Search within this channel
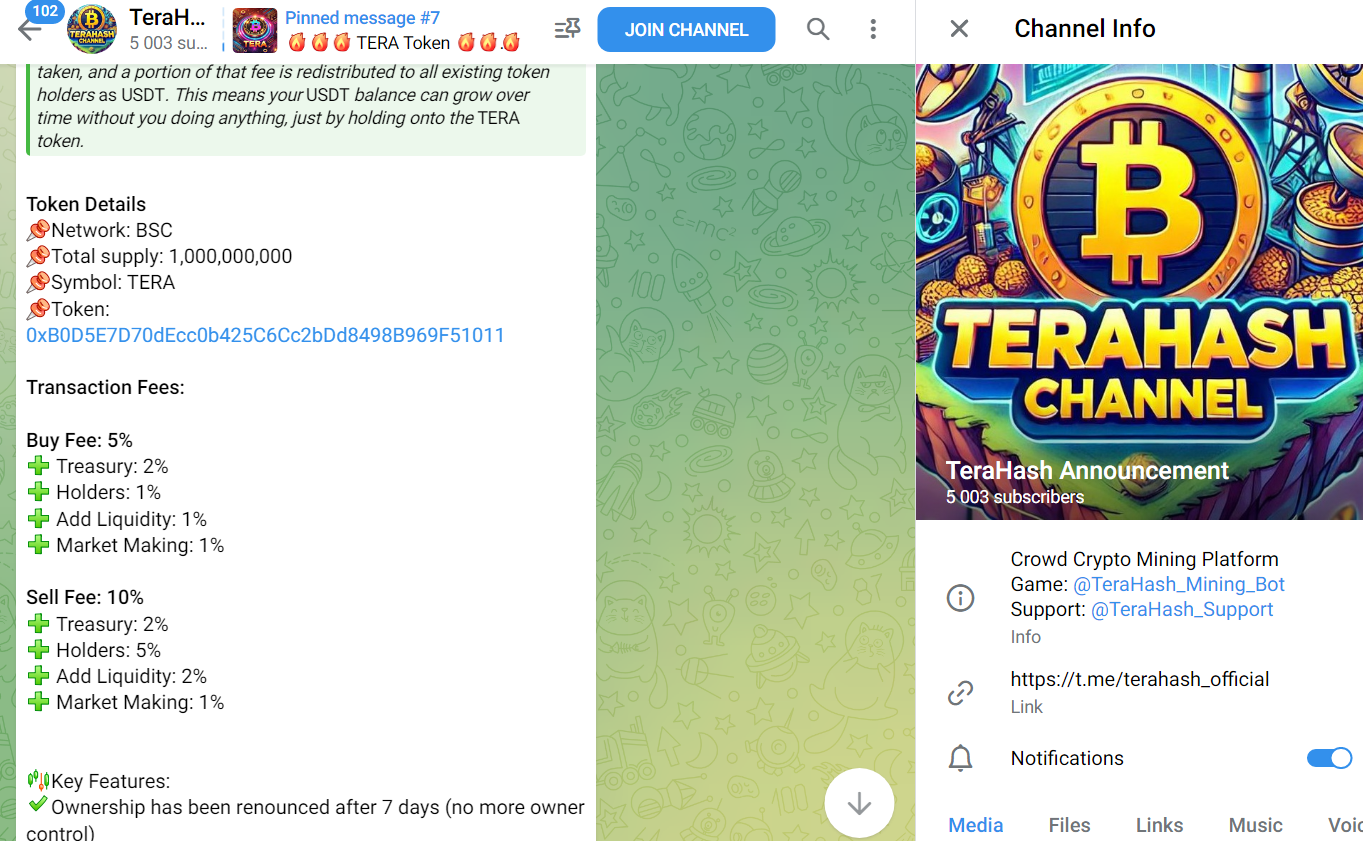Viewport: 1363px width, 841px height. tap(818, 30)
